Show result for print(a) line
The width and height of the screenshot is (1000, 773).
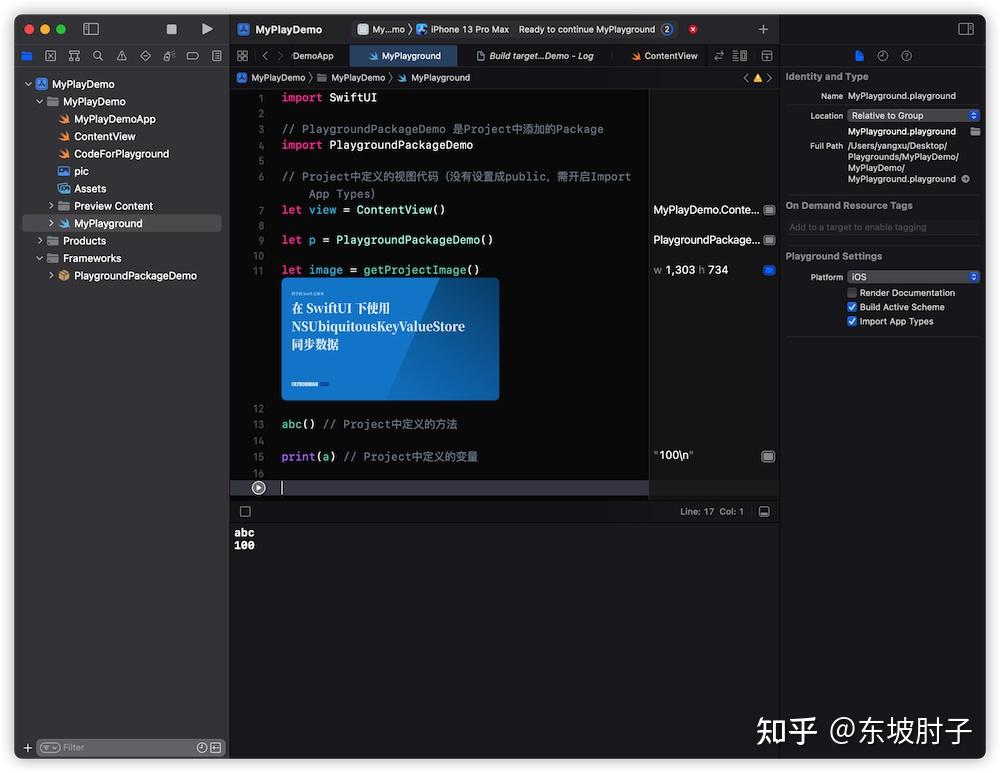(x=768, y=456)
